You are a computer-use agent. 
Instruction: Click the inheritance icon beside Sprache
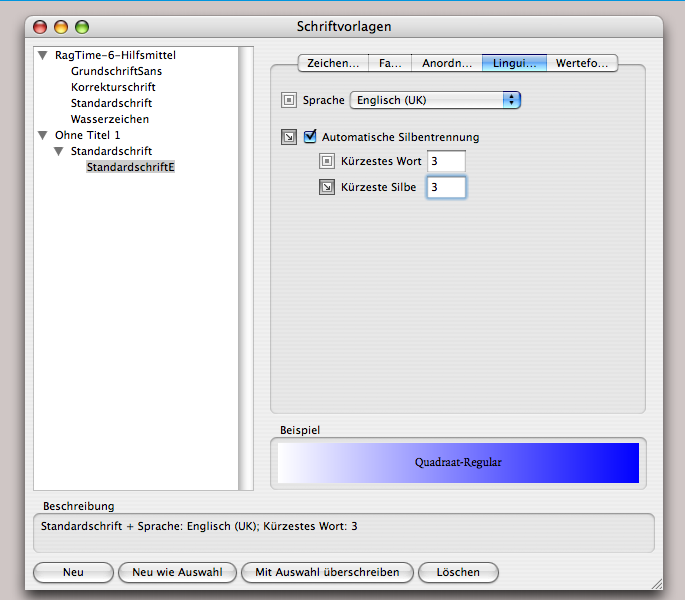pos(289,100)
